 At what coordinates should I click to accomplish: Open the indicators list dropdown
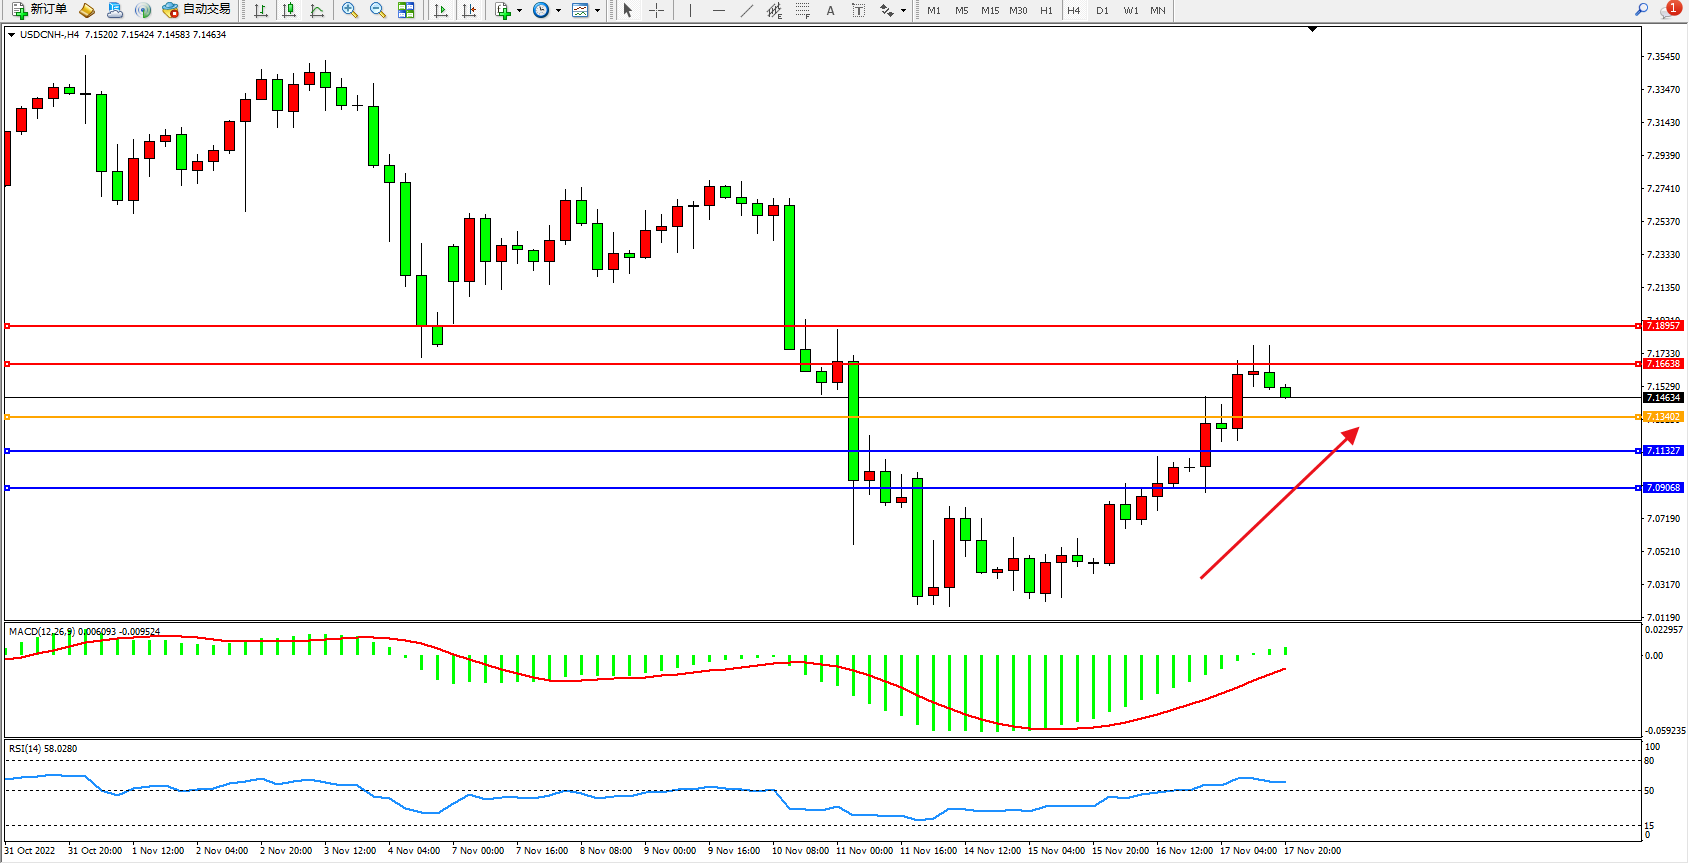[519, 10]
